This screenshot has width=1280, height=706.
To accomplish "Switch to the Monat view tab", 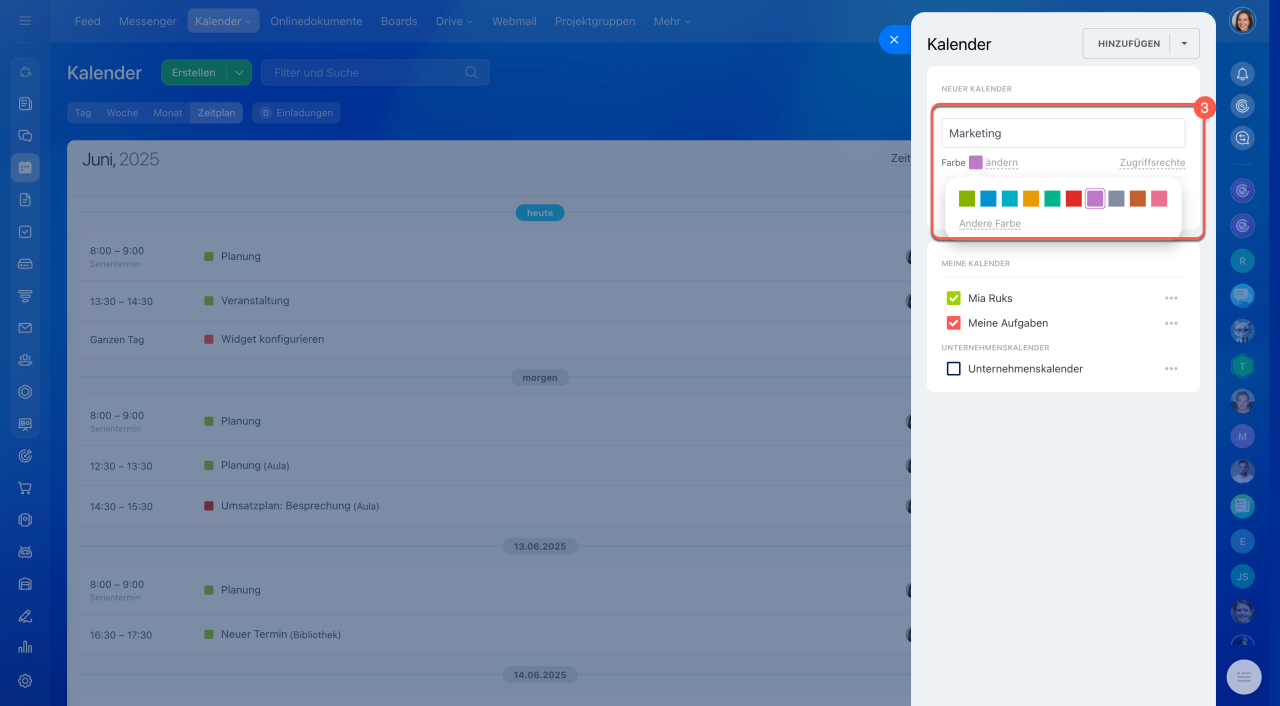I will [168, 113].
